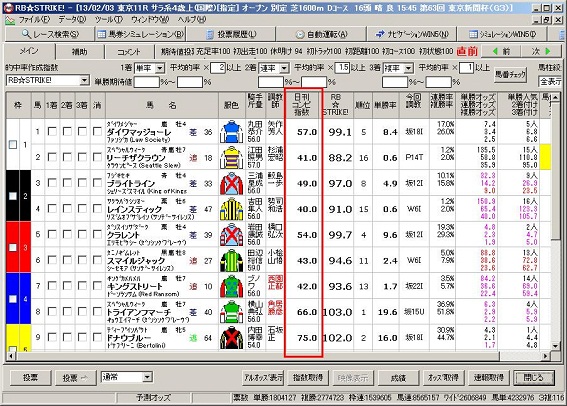The image size is (567, 406).
Task: Click jockey silk icon for スマイルジャック
Action: click(x=231, y=260)
